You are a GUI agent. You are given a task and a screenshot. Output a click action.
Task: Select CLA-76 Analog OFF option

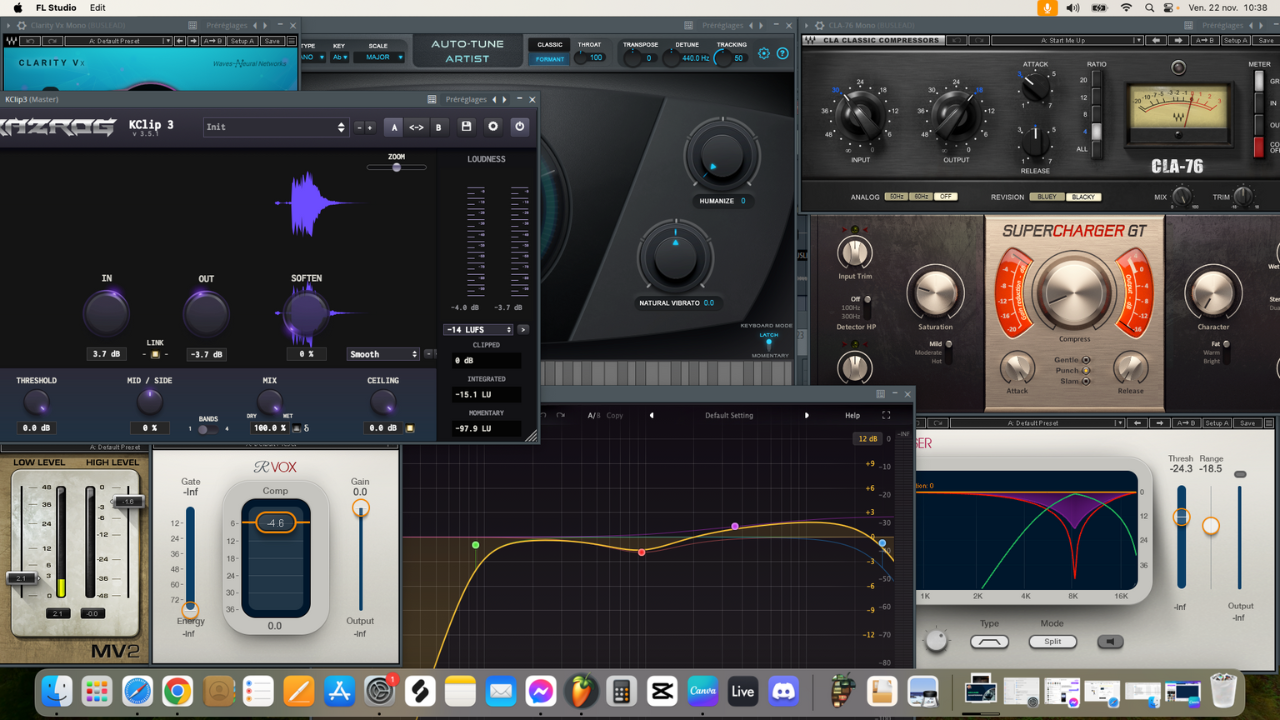[946, 197]
